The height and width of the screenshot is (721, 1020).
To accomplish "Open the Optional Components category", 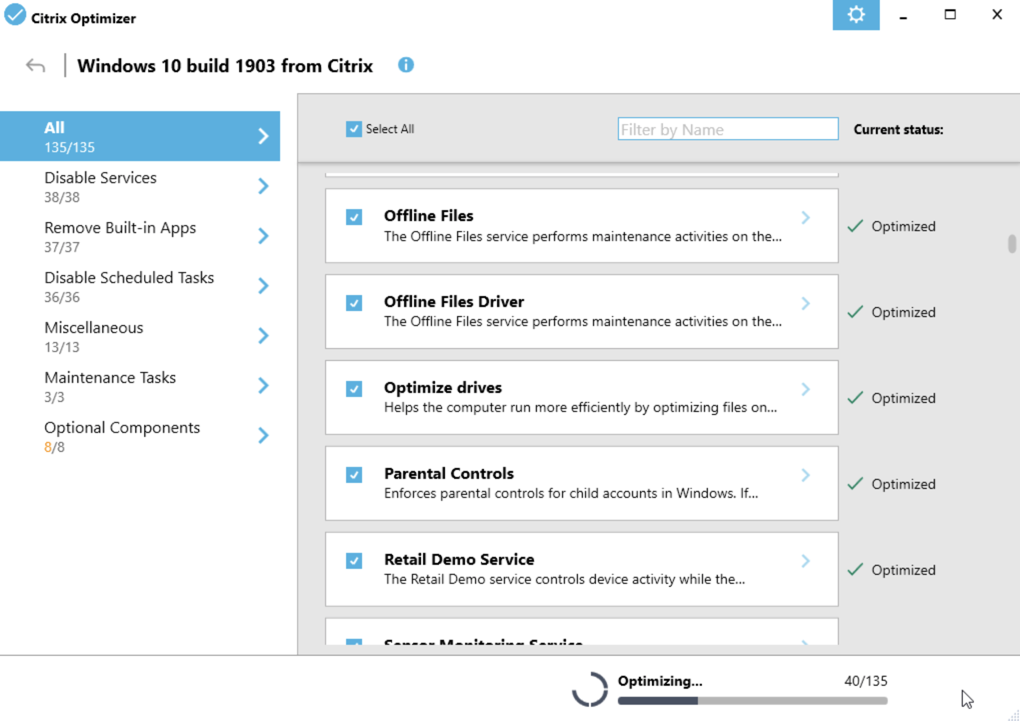I will pyautogui.click(x=140, y=436).
